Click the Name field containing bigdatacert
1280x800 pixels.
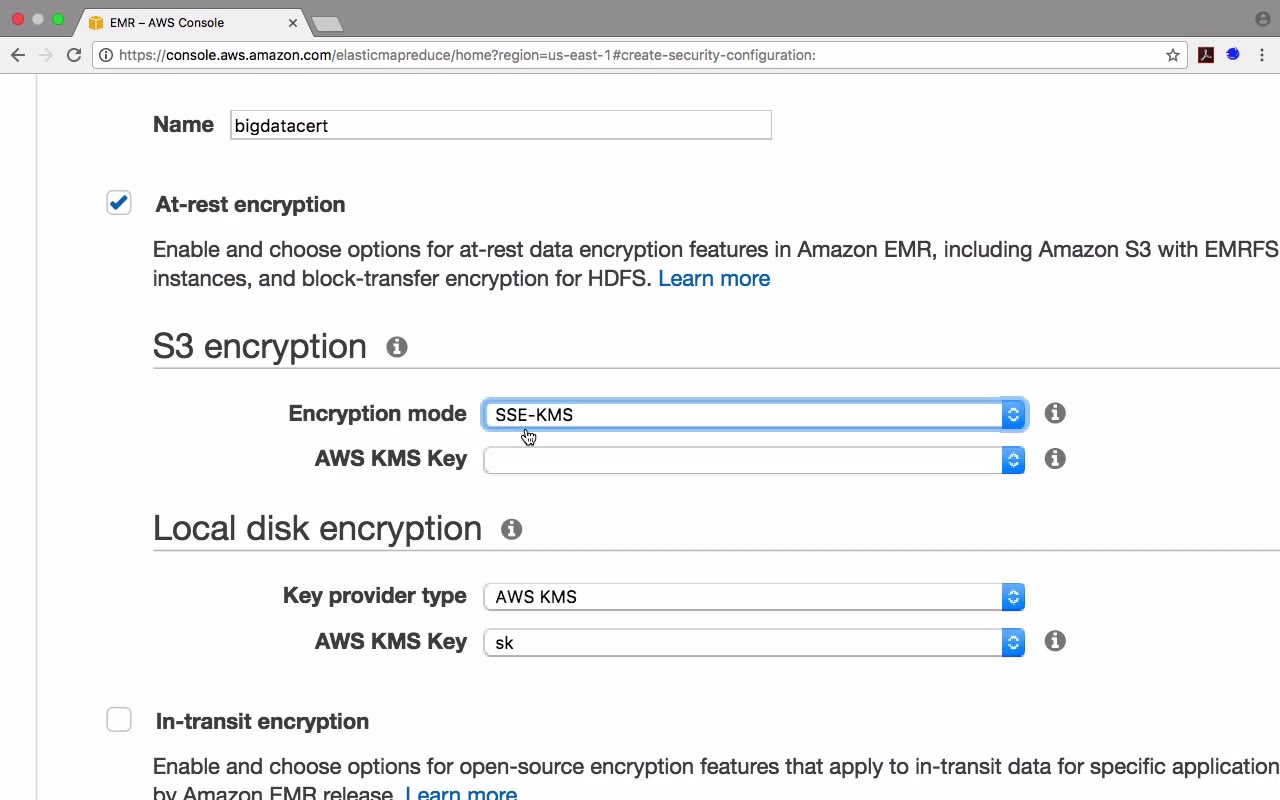click(x=500, y=125)
